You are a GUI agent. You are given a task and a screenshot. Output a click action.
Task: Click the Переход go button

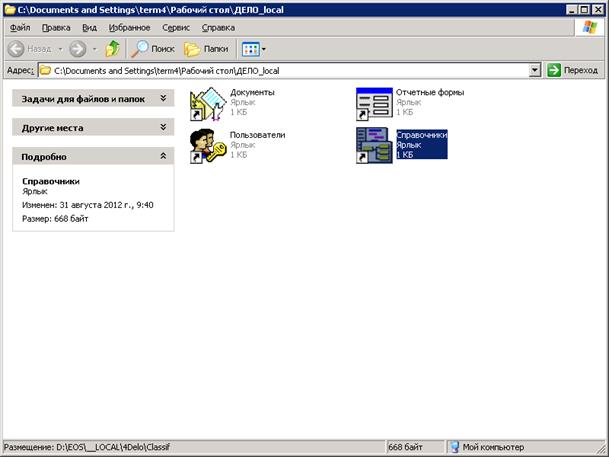tap(572, 70)
